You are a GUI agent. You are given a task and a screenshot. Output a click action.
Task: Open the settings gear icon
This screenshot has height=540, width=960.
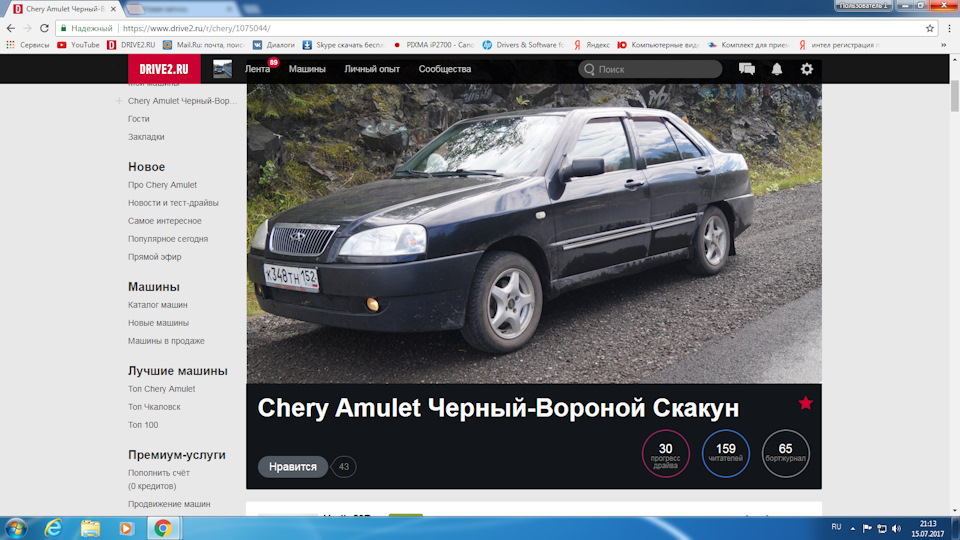[806, 69]
